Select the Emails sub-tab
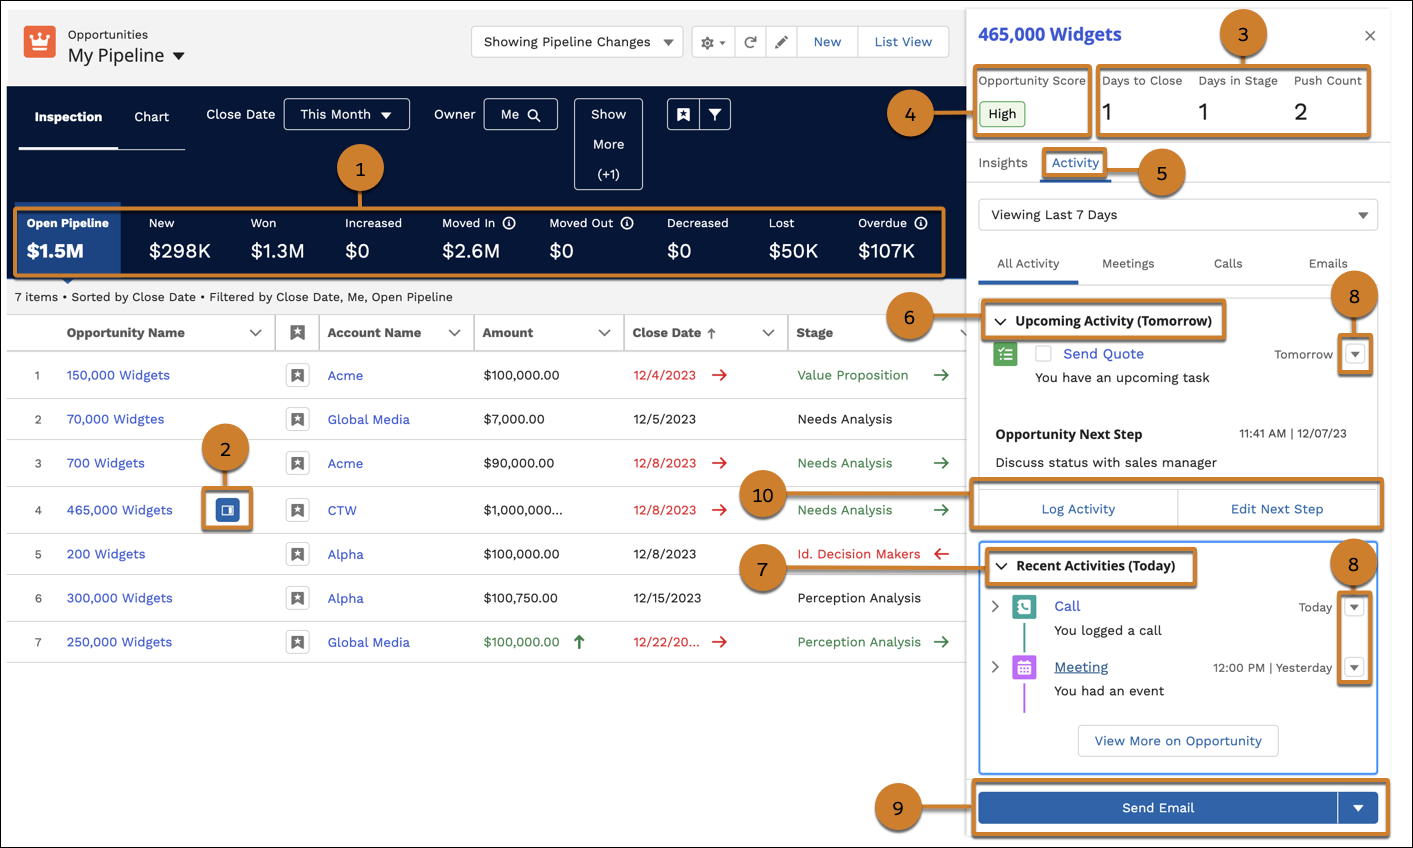 click(x=1328, y=264)
